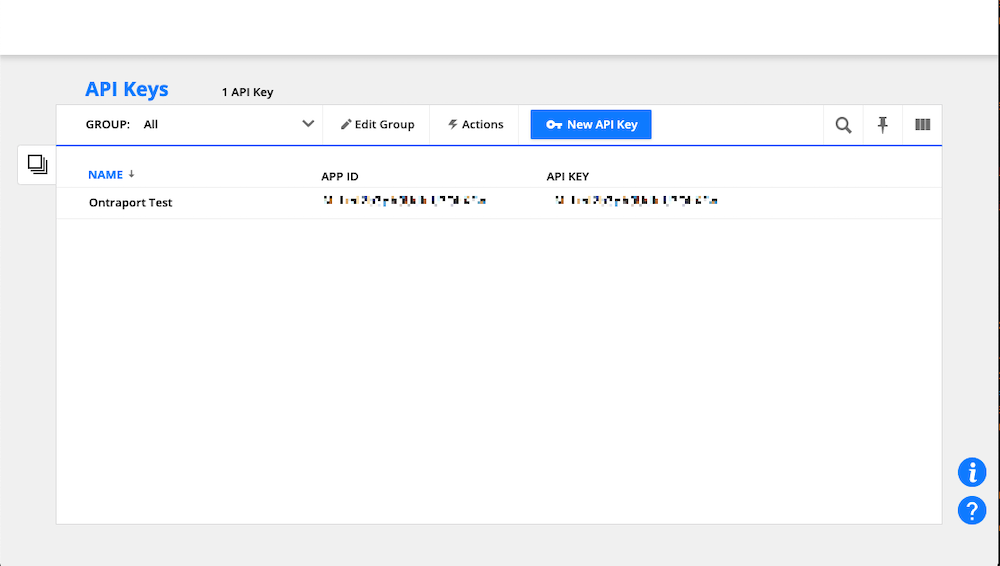1000x566 pixels.
Task: Click the APP ID column header
Action: pos(340,177)
